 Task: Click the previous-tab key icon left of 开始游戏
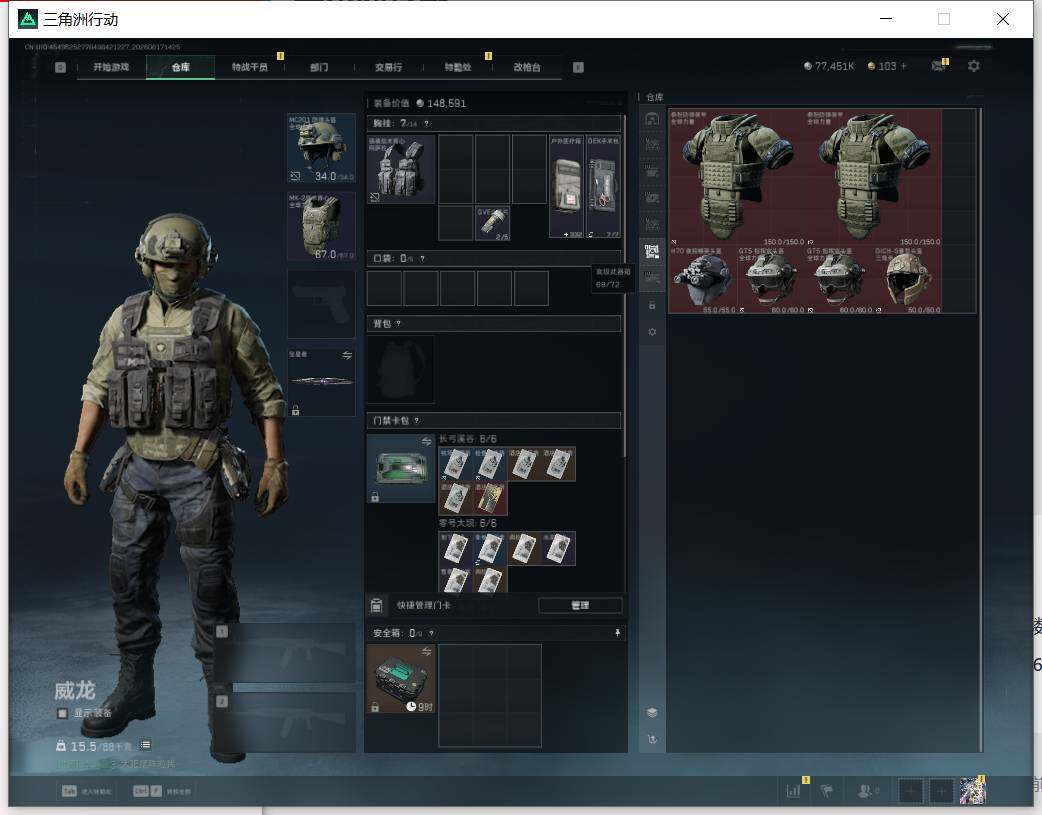(60, 67)
